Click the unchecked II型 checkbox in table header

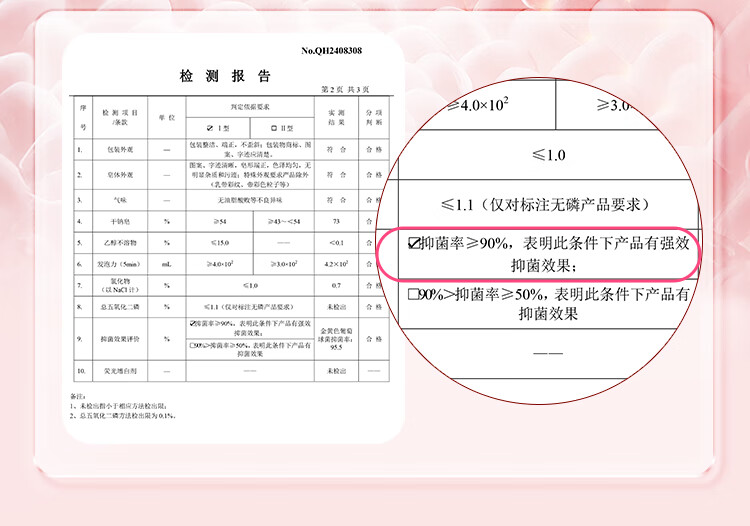point(274,128)
